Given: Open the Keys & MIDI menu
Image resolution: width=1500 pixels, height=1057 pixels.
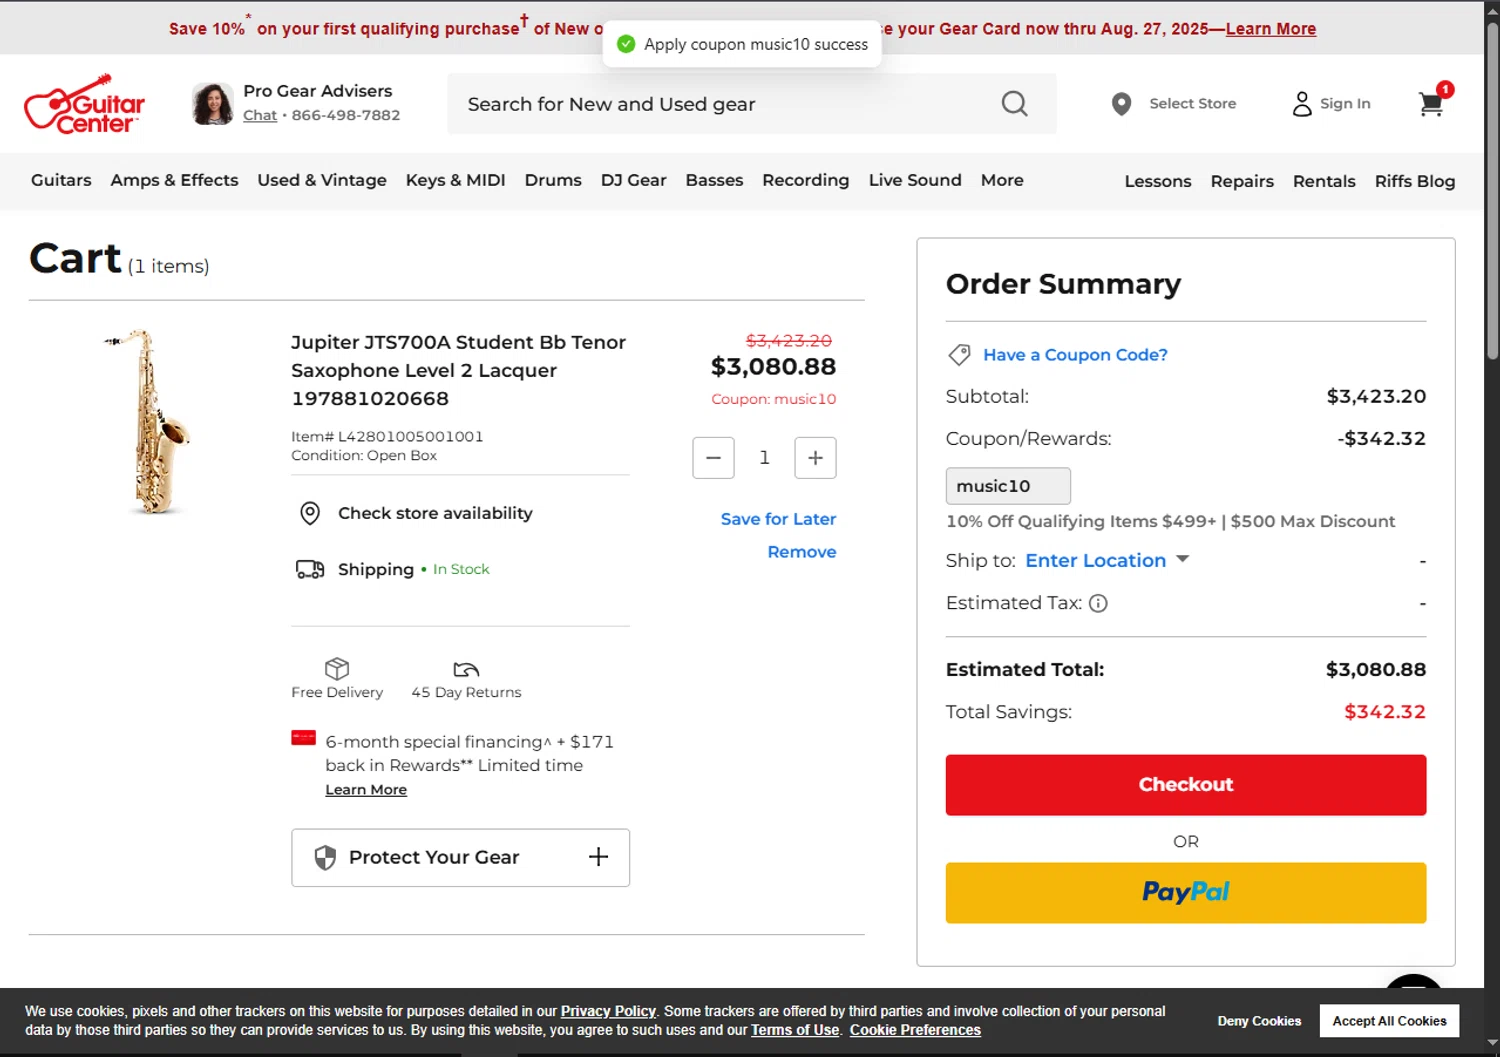Looking at the screenshot, I should coord(455,180).
